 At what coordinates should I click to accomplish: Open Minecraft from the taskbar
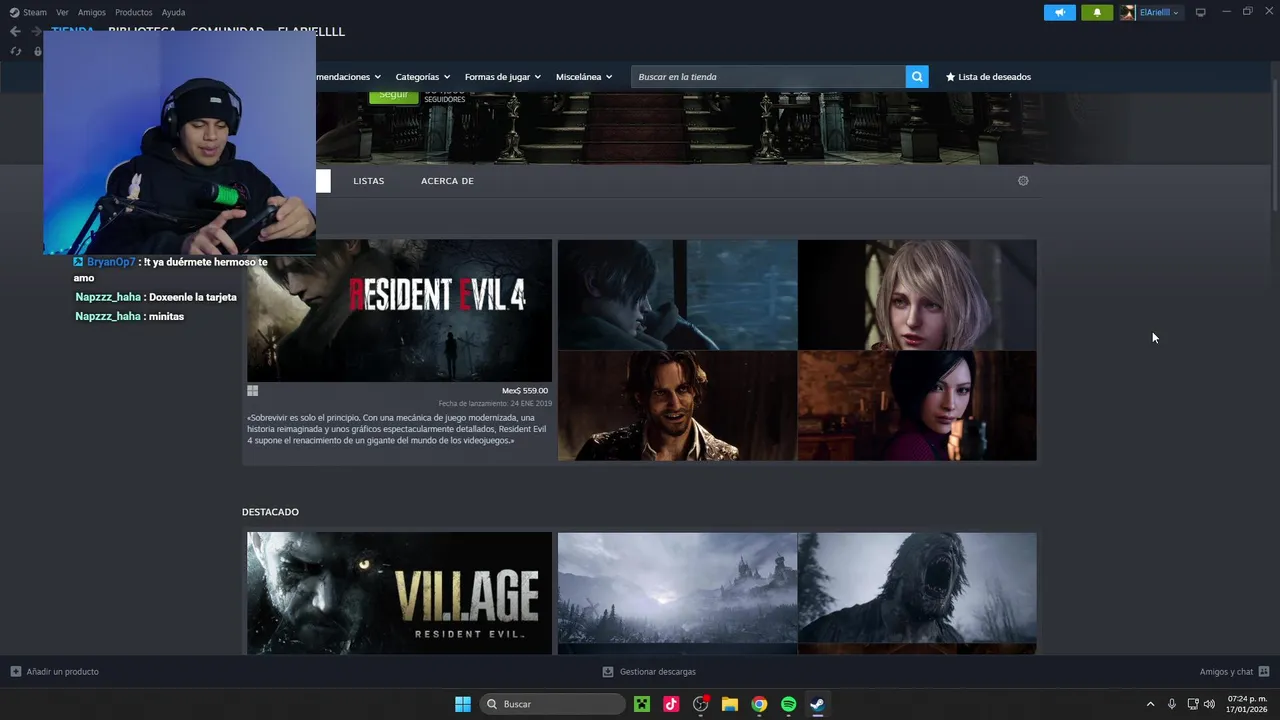(642, 704)
